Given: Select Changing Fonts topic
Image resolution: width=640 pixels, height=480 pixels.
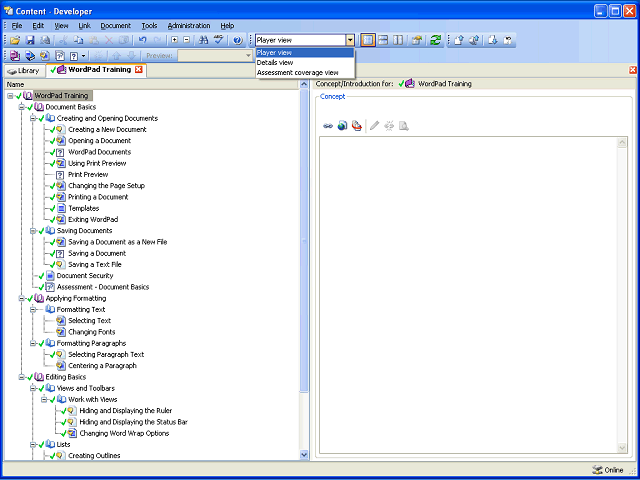Looking at the screenshot, I should point(92,332).
